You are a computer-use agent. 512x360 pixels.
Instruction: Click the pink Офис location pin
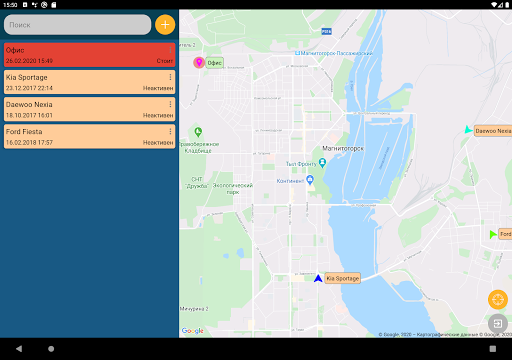[x=199, y=62]
